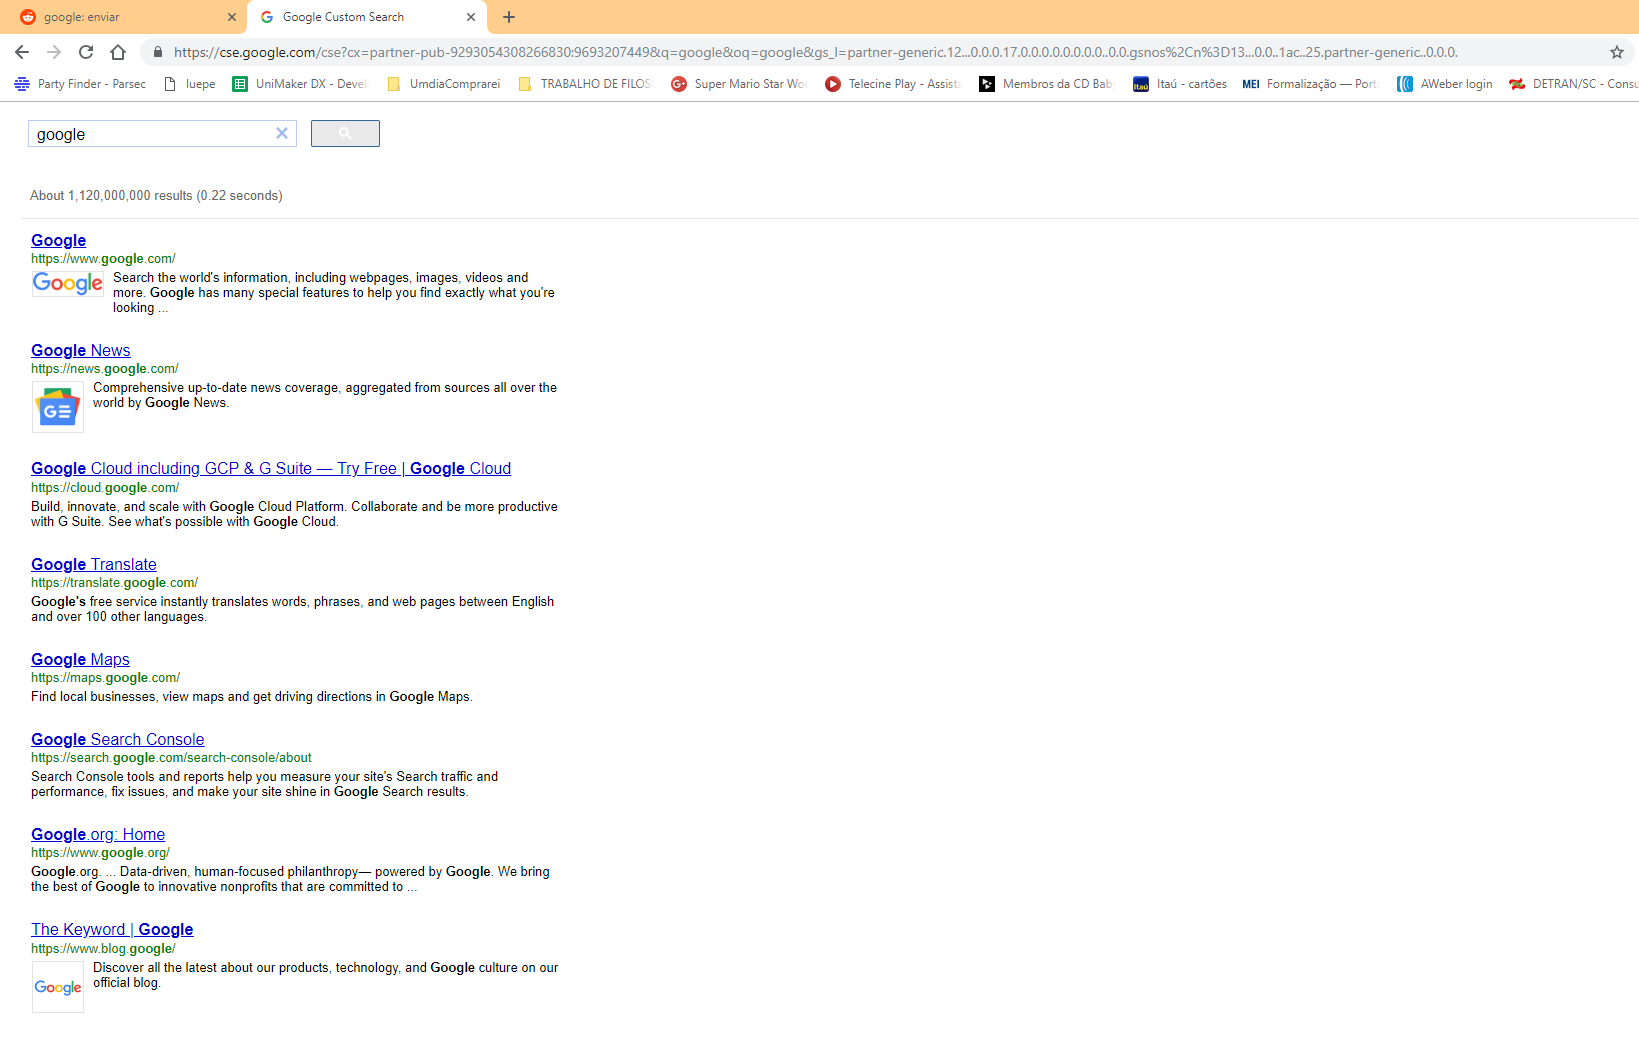Screen dimensions: 1639x1038
Task: Open the browser home page
Action: click(x=118, y=52)
